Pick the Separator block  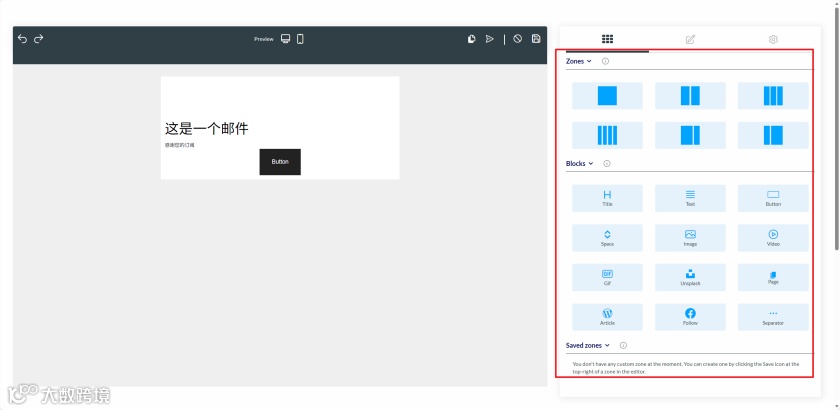coord(773,317)
